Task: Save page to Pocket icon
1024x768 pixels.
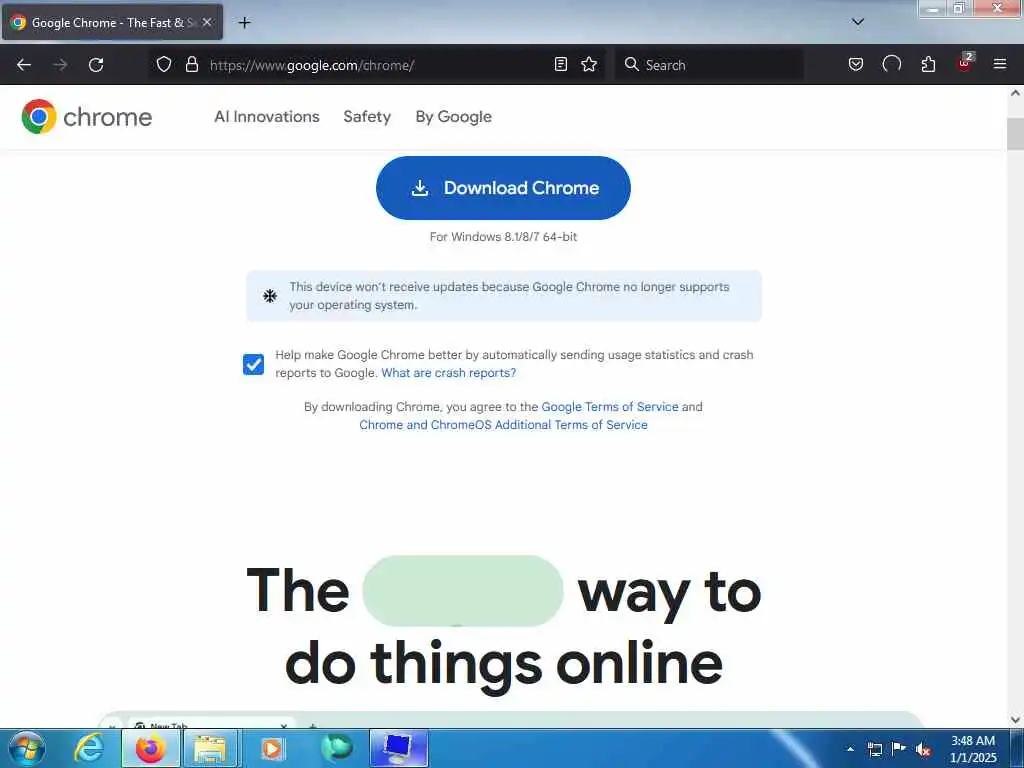Action: [856, 64]
